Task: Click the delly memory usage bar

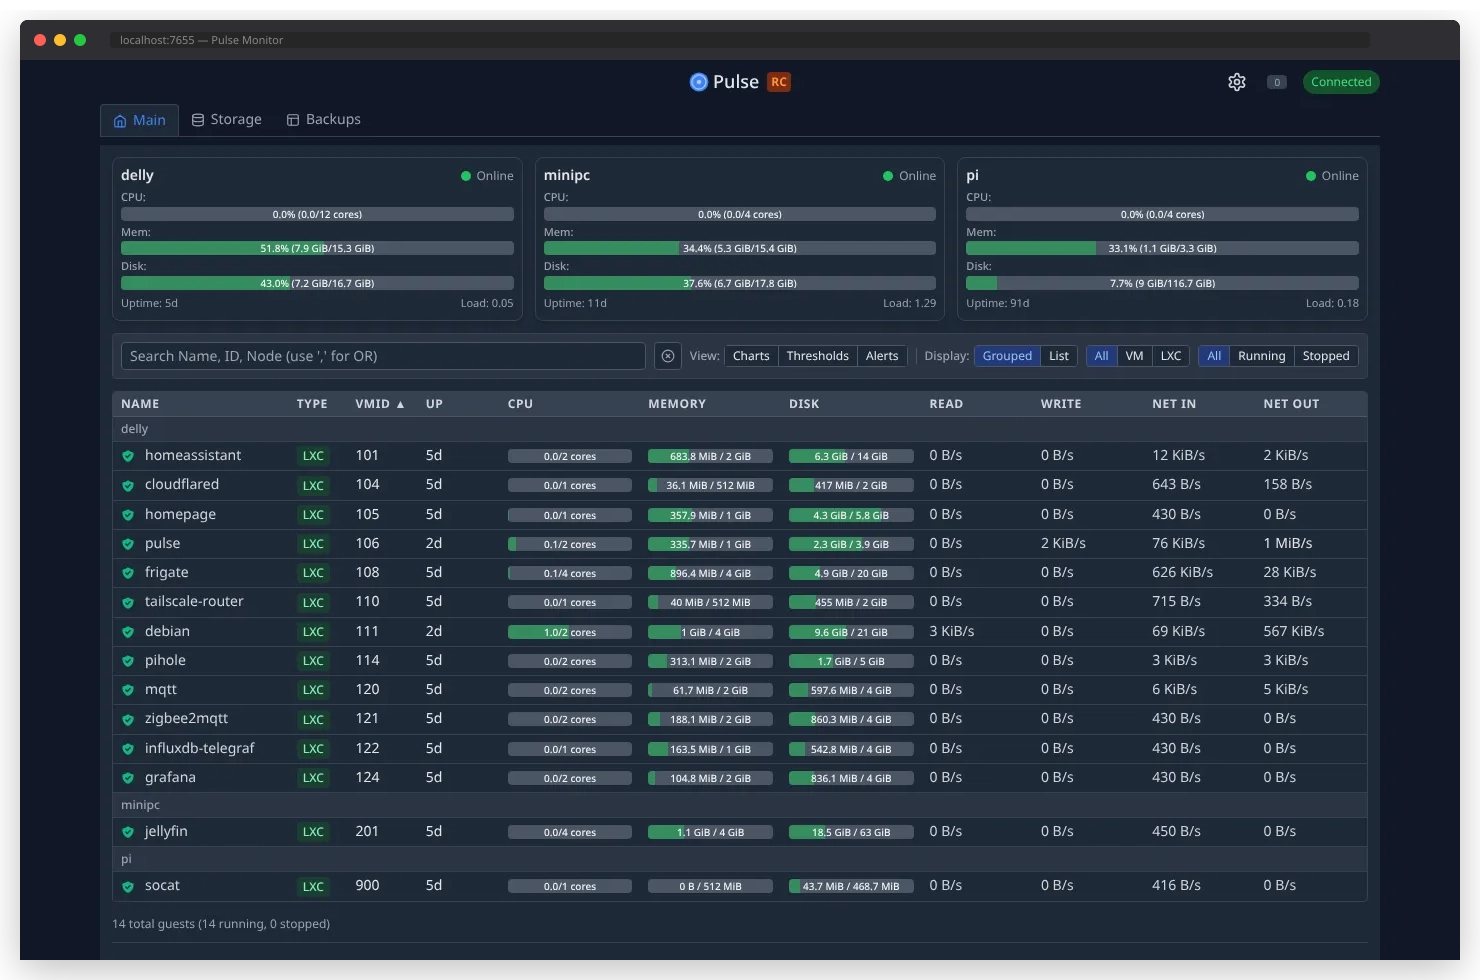Action: (317, 248)
